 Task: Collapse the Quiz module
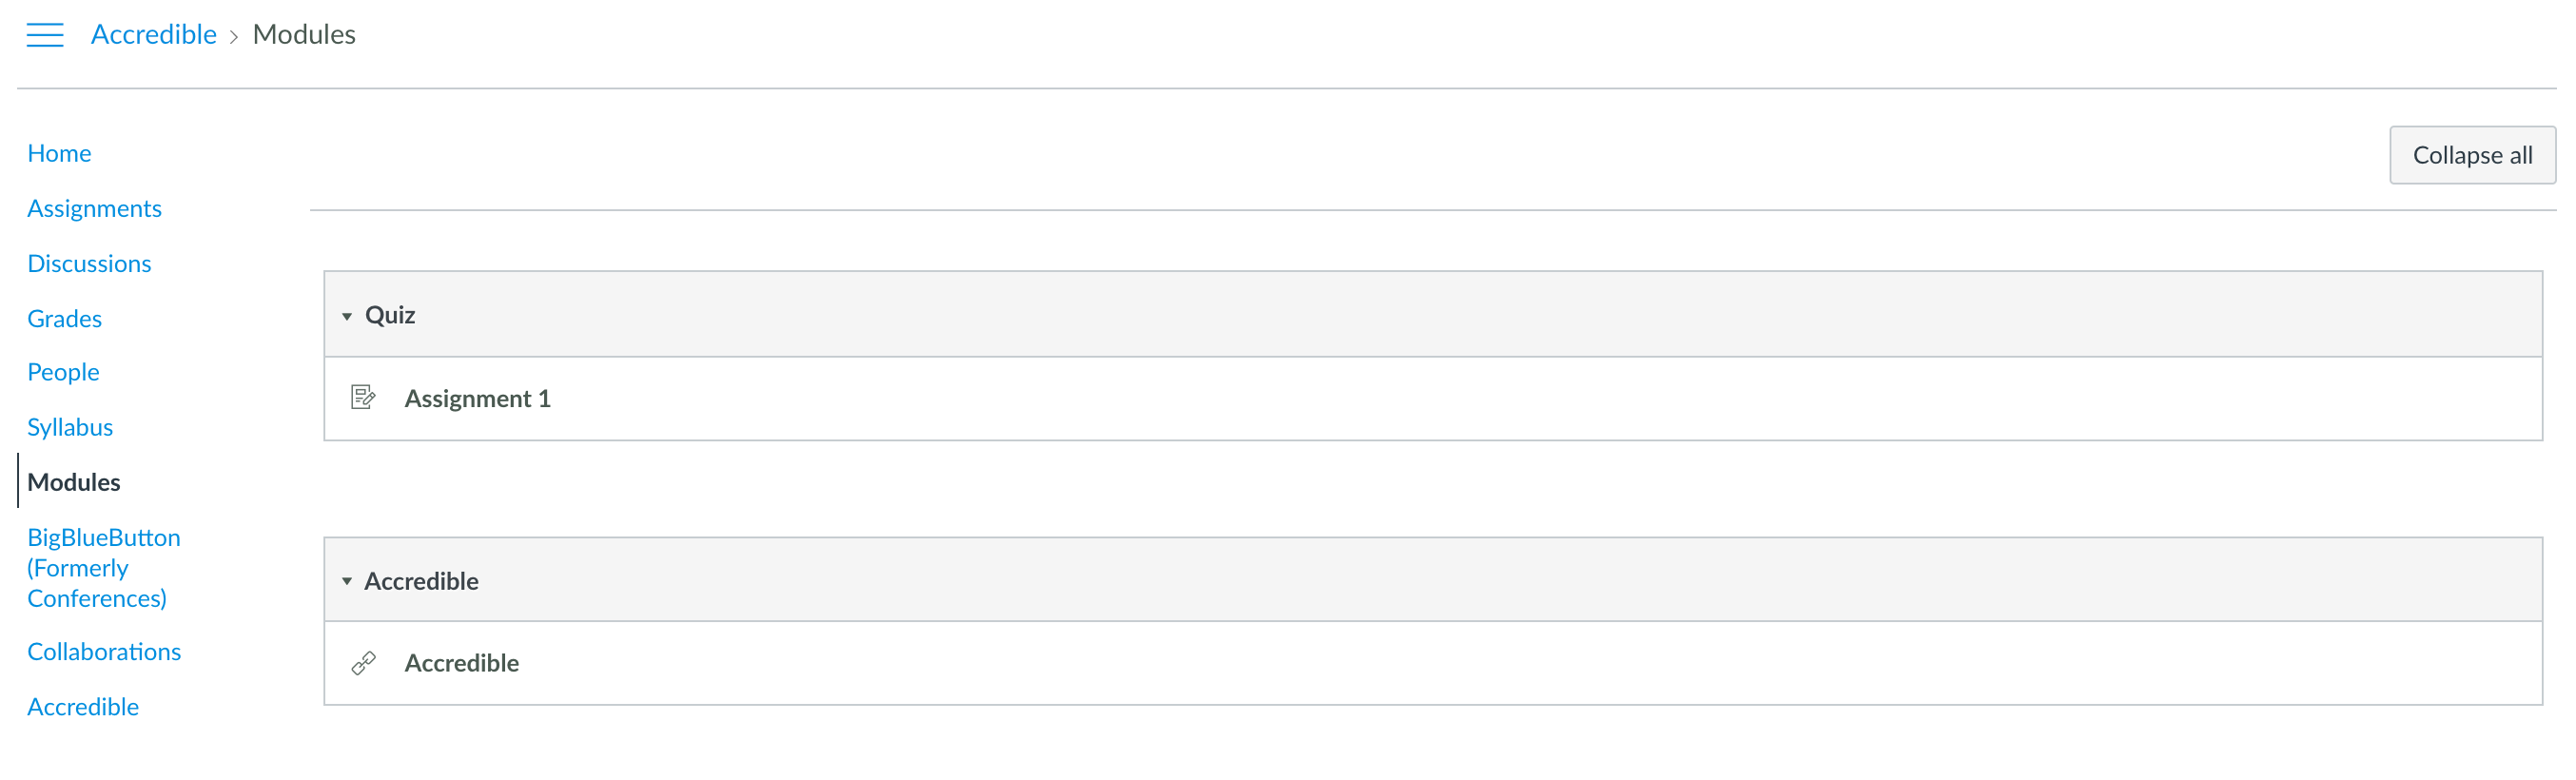[x=347, y=316]
